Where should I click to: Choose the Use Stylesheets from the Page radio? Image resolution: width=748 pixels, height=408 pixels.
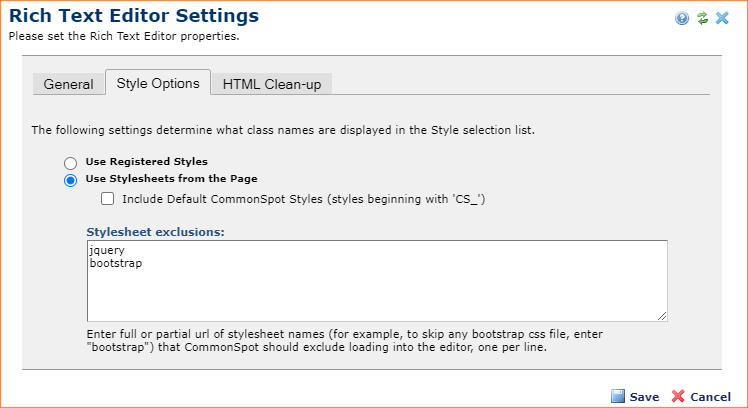pyautogui.click(x=71, y=180)
